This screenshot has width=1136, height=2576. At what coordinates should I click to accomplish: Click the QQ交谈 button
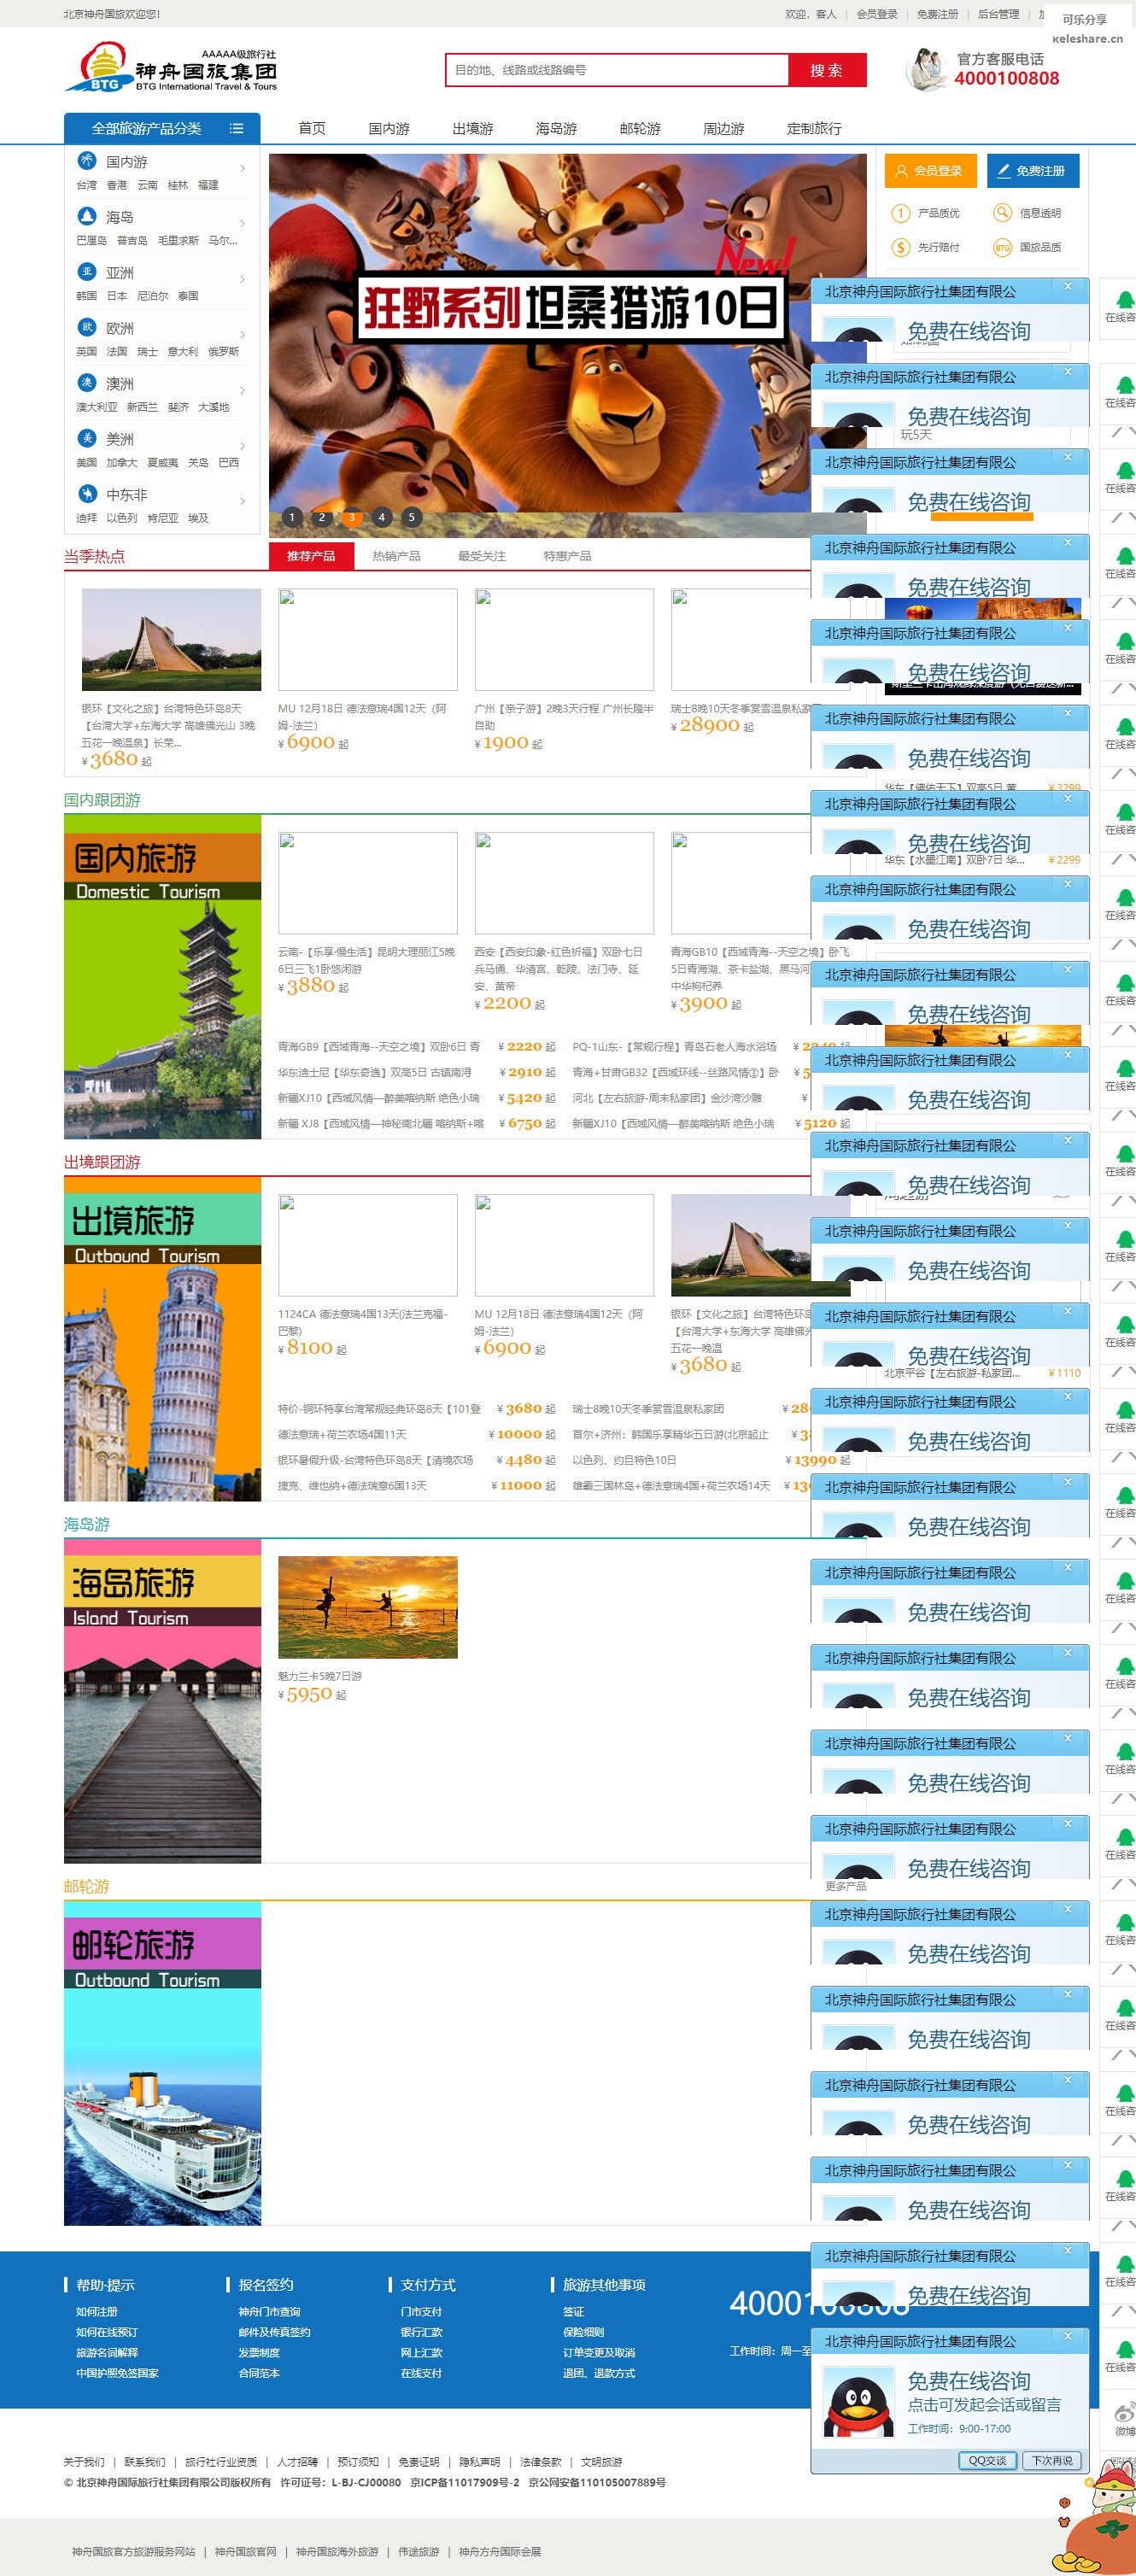987,2460
